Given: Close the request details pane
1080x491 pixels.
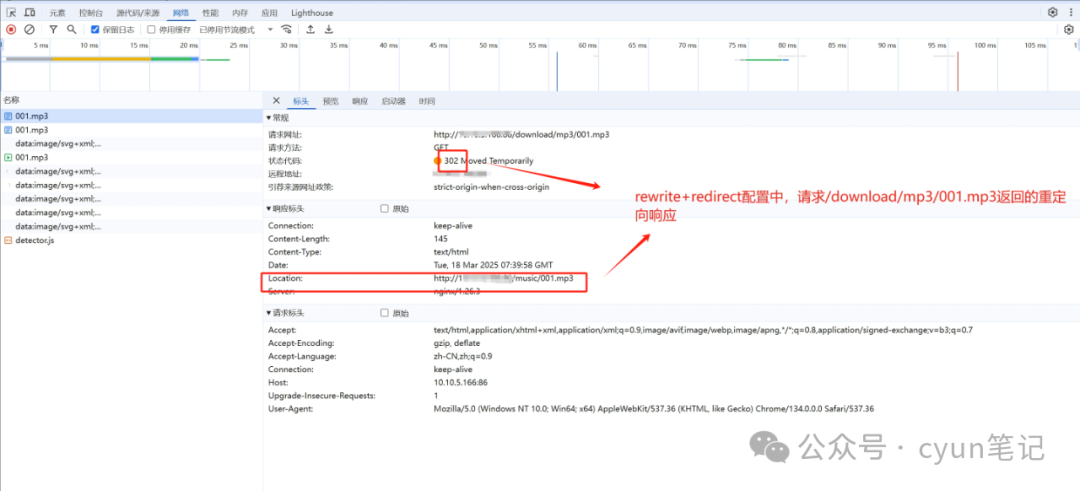Looking at the screenshot, I should tap(276, 100).
